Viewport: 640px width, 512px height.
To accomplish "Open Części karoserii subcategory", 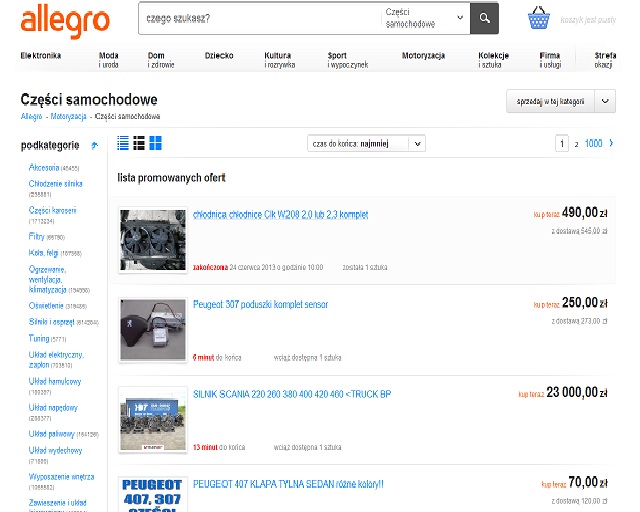I will click(x=52, y=210).
